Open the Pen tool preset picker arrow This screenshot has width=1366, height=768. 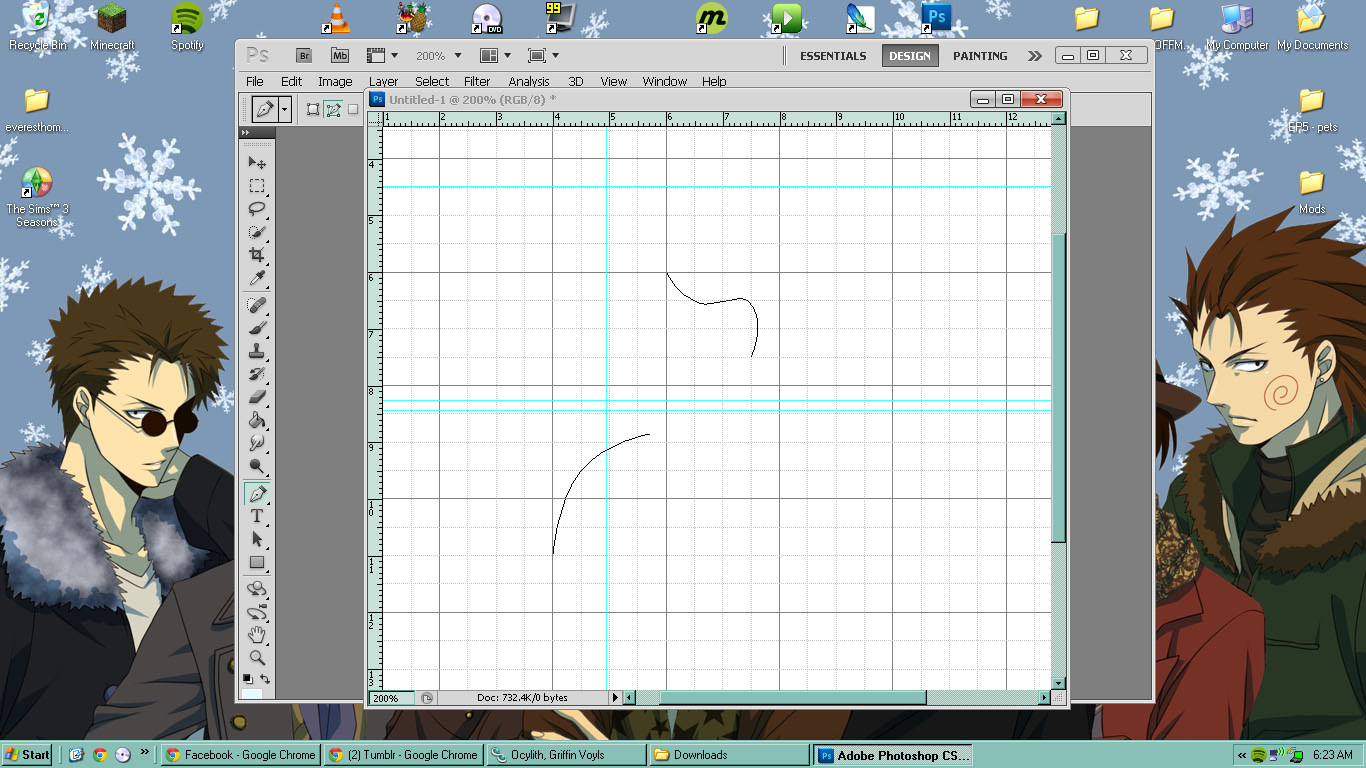(x=285, y=110)
